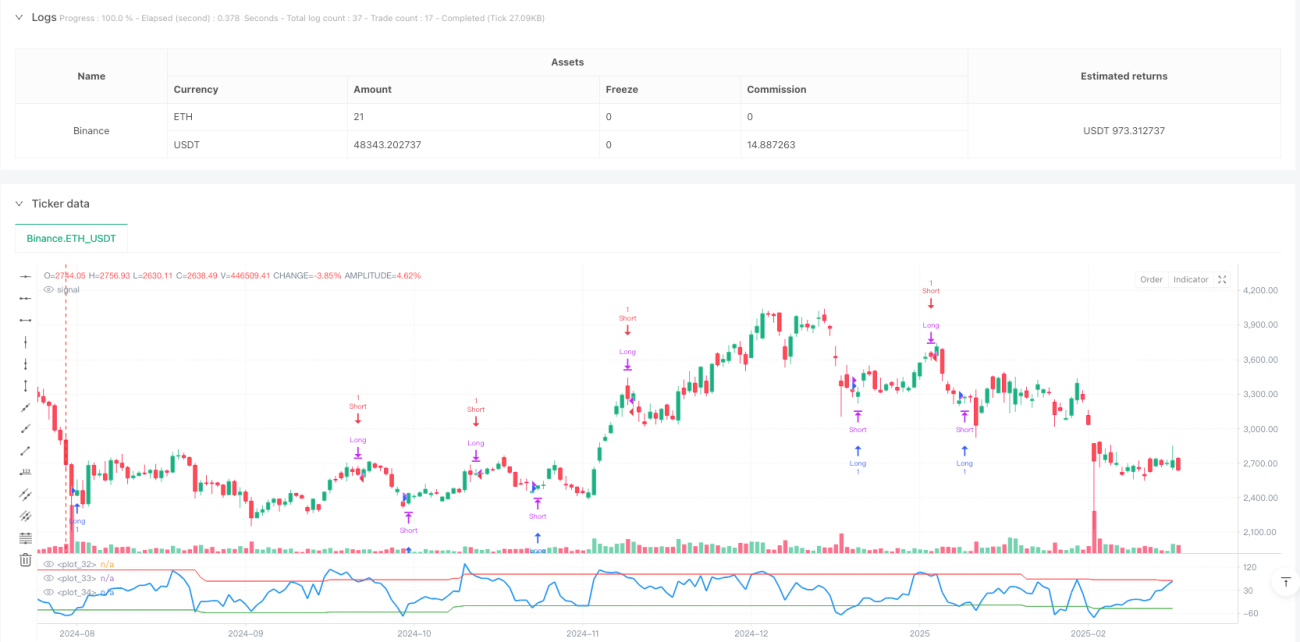Open the Indicator menu on chart
1300x642 pixels.
click(x=1190, y=280)
